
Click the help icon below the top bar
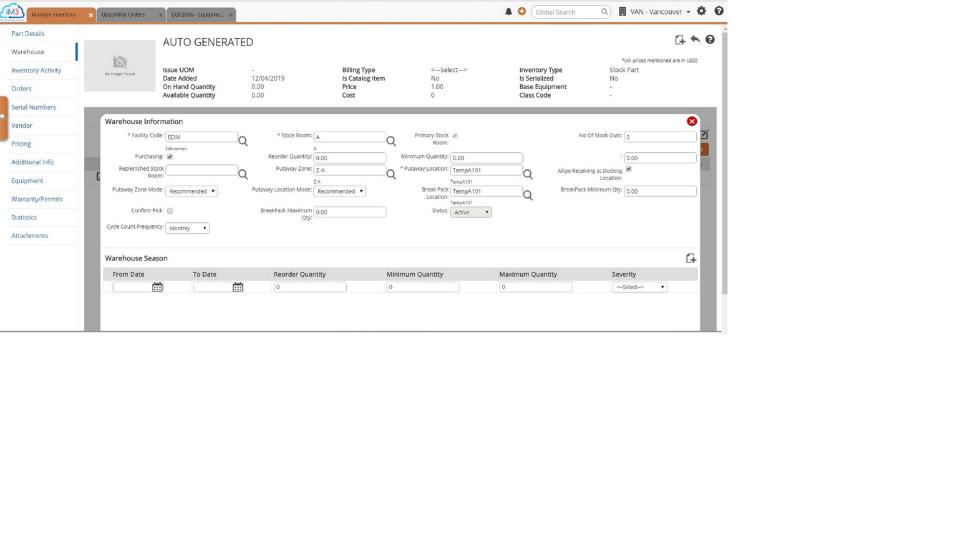[710, 39]
